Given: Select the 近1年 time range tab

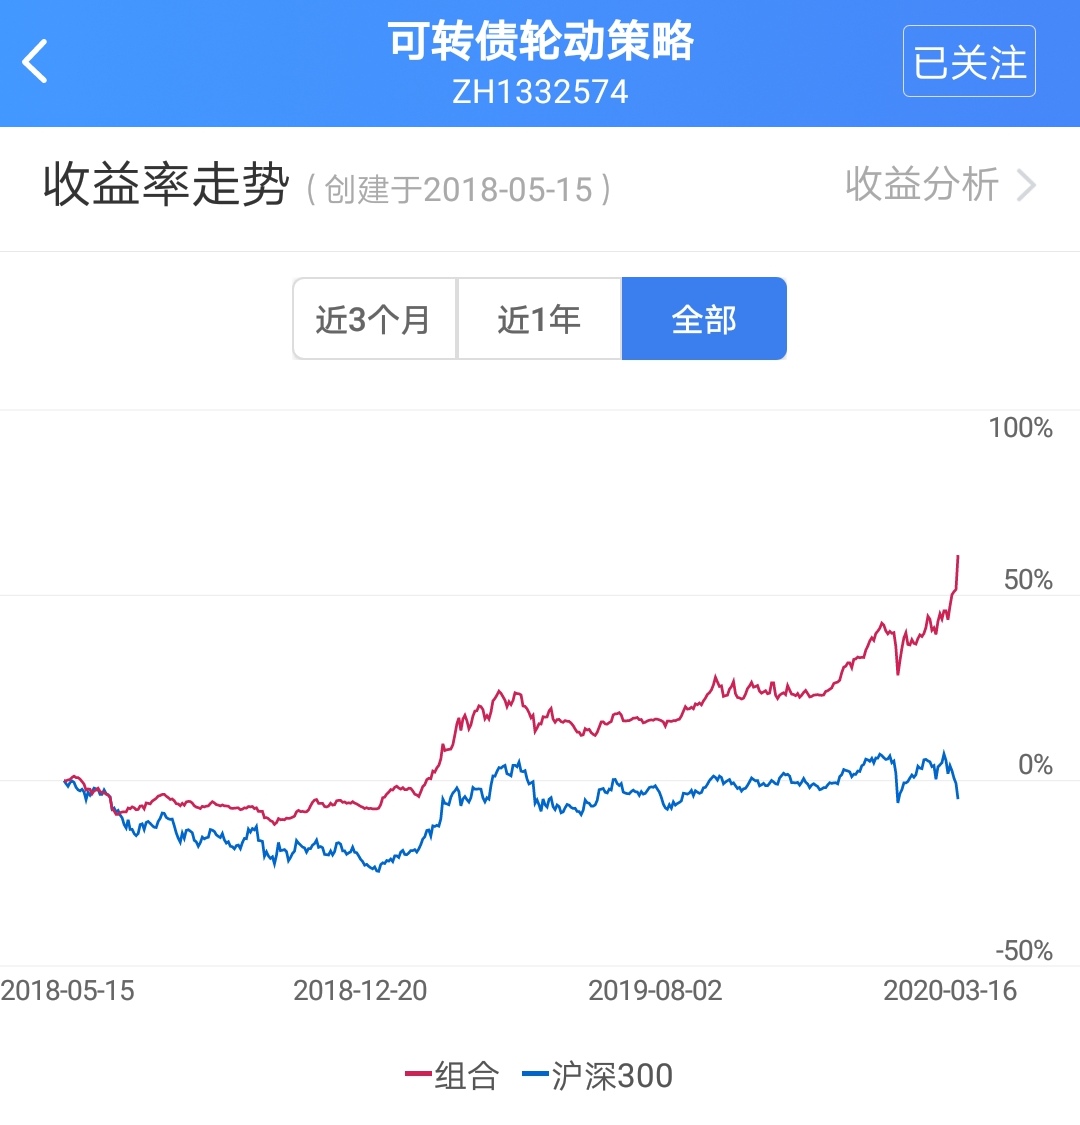Looking at the screenshot, I should point(539,319).
